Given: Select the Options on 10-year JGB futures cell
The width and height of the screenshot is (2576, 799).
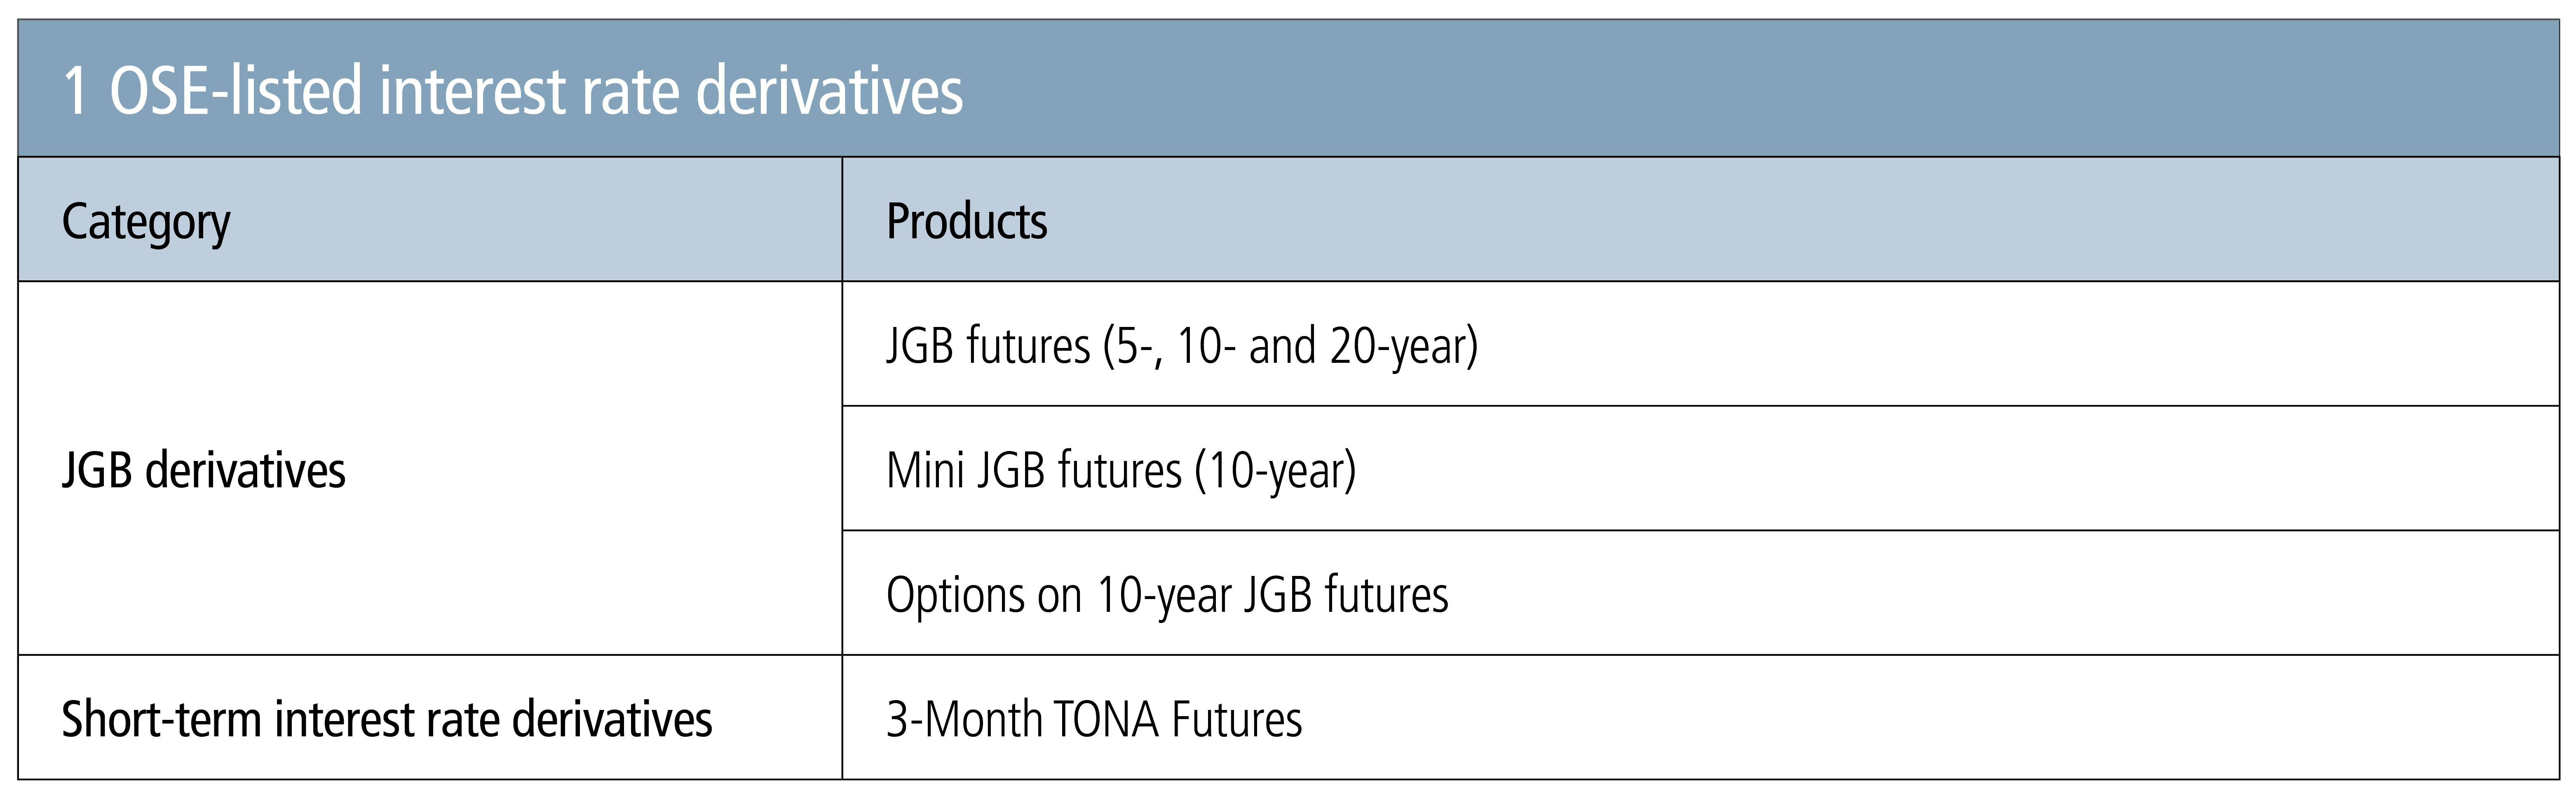Looking at the screenshot, I should [1167, 595].
